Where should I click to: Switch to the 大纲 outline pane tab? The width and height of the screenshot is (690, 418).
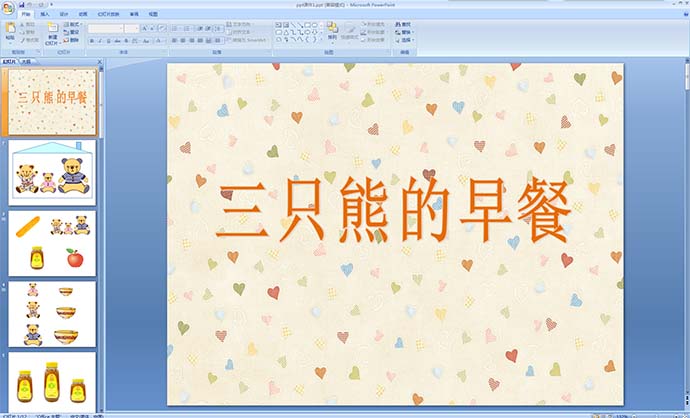pyautogui.click(x=26, y=62)
